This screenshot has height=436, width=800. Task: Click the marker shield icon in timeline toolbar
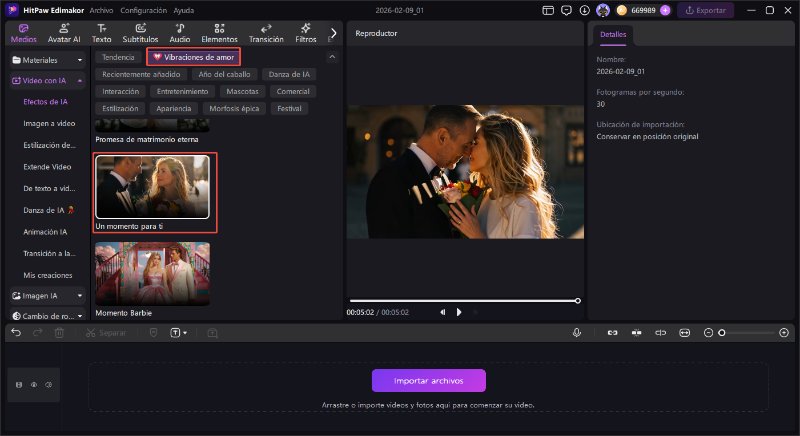point(153,332)
